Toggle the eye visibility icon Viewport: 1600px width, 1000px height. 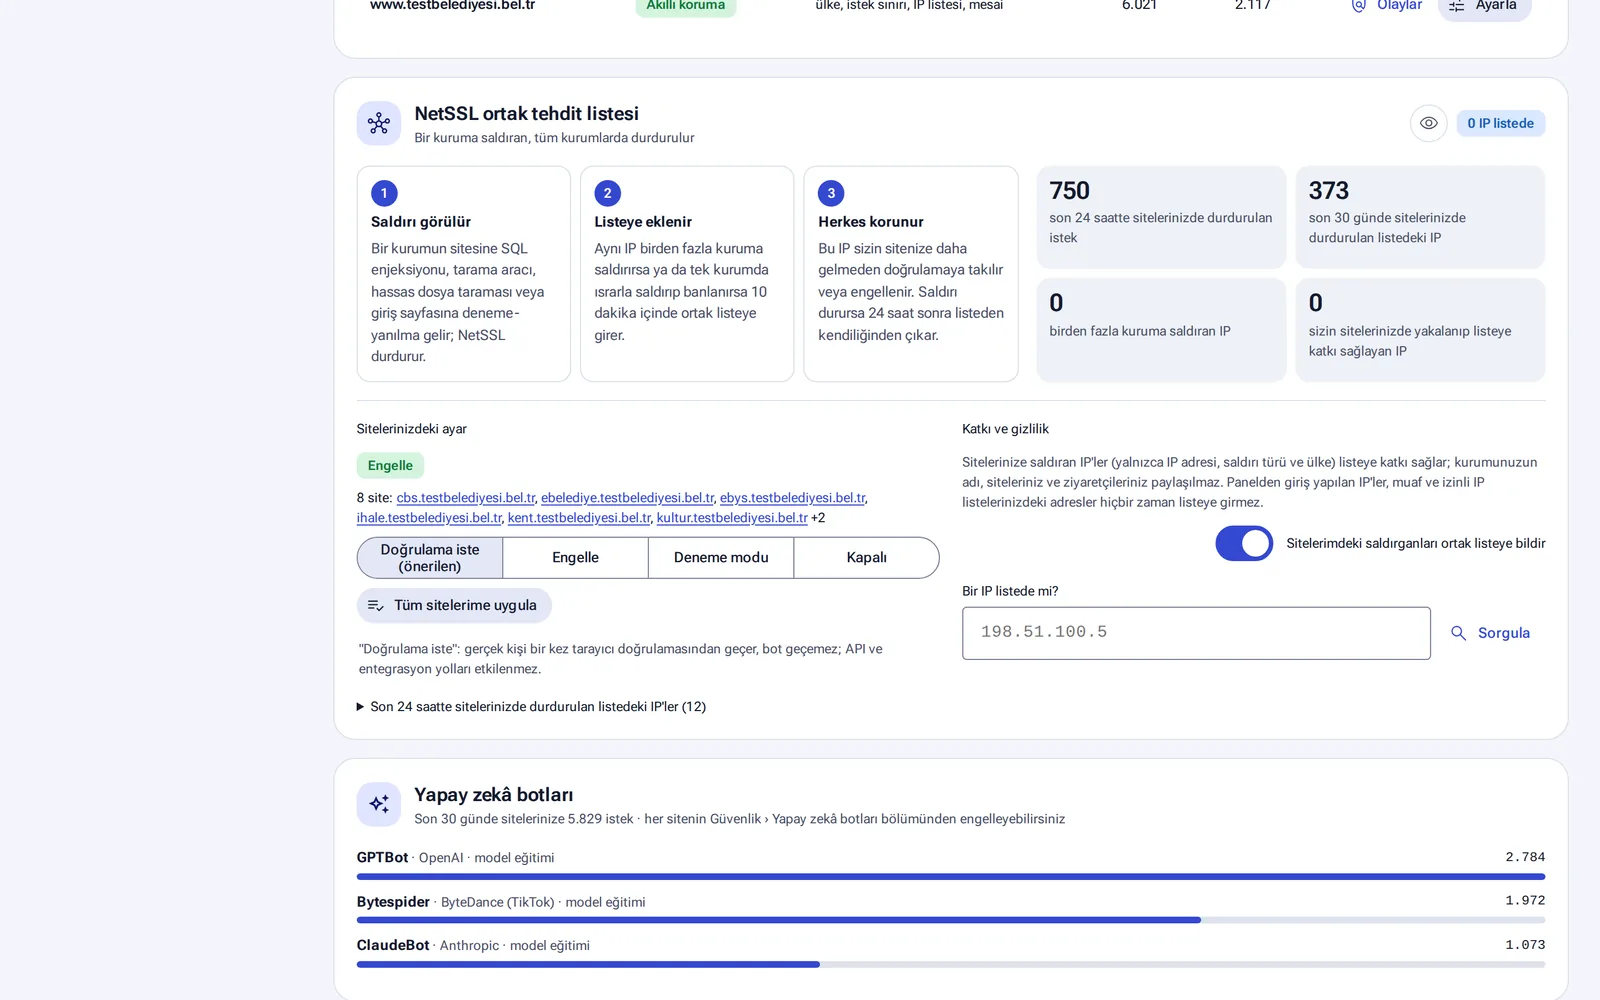(1429, 123)
